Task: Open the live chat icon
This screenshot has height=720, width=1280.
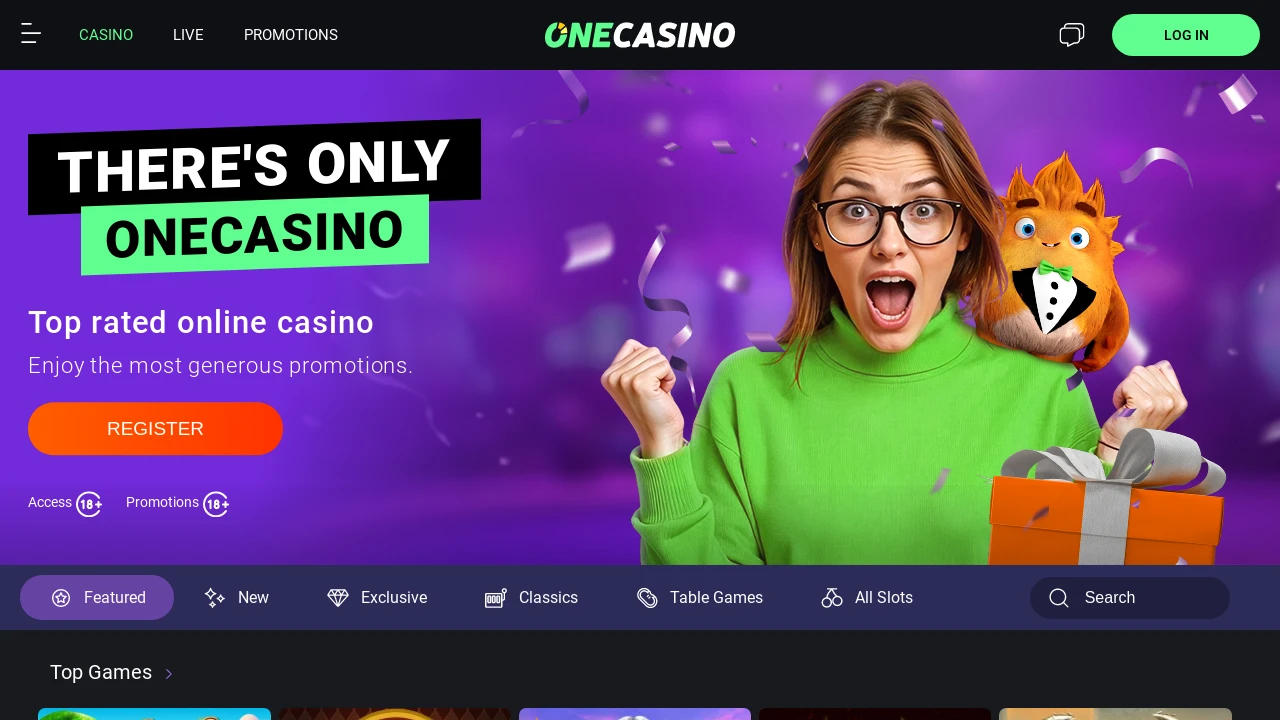Action: pyautogui.click(x=1072, y=35)
